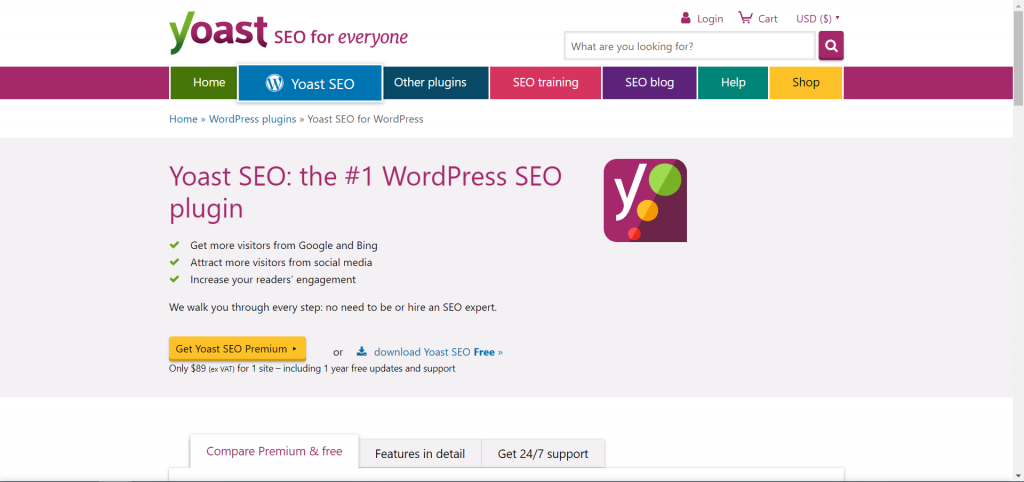Click the WordPress logo in Yoast SEO tab
Image resolution: width=1024 pixels, height=482 pixels.
274,83
